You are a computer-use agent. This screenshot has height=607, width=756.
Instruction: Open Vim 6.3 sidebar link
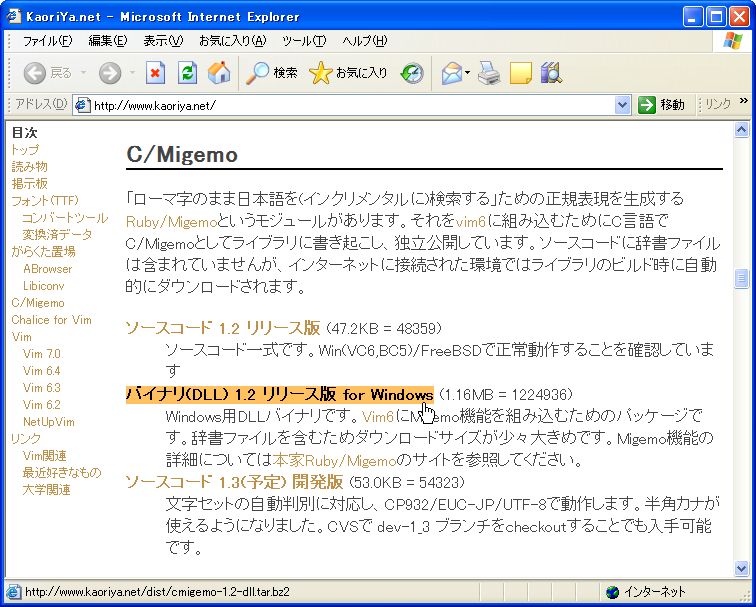(x=41, y=388)
